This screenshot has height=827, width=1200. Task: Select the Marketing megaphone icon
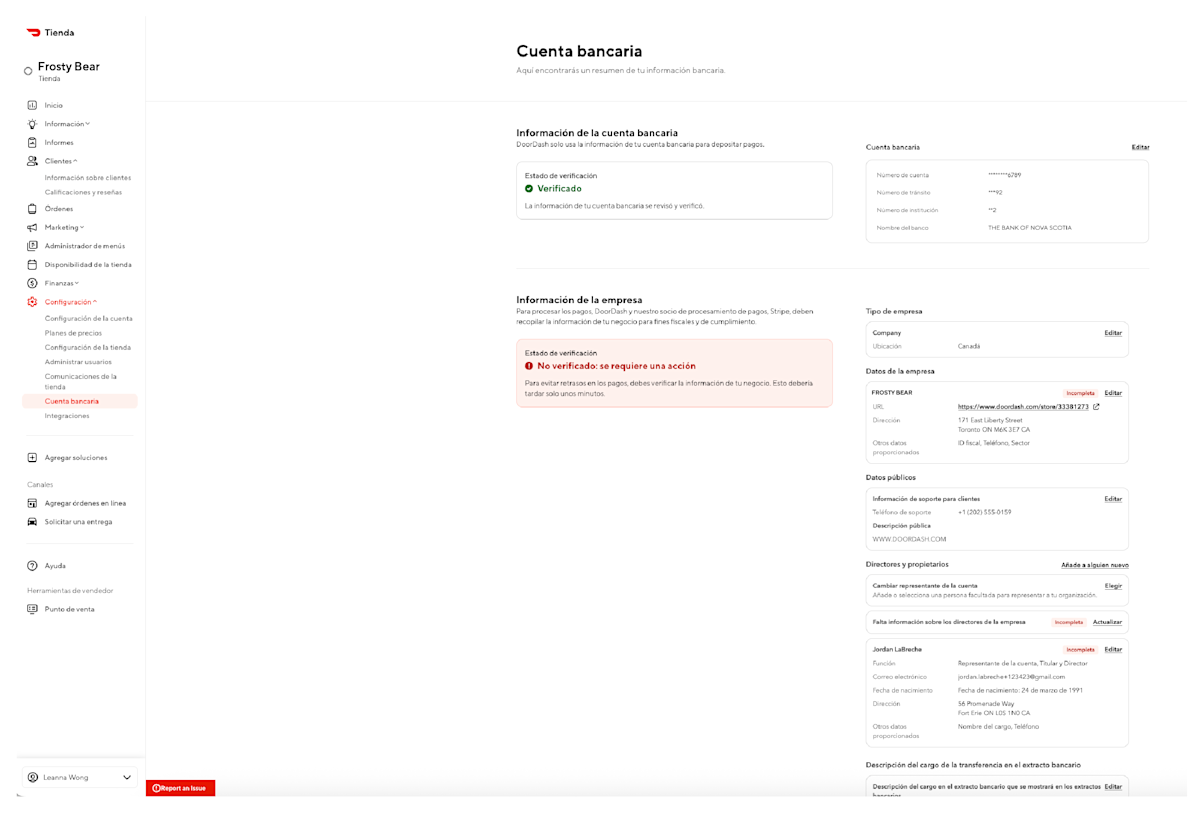point(31,227)
